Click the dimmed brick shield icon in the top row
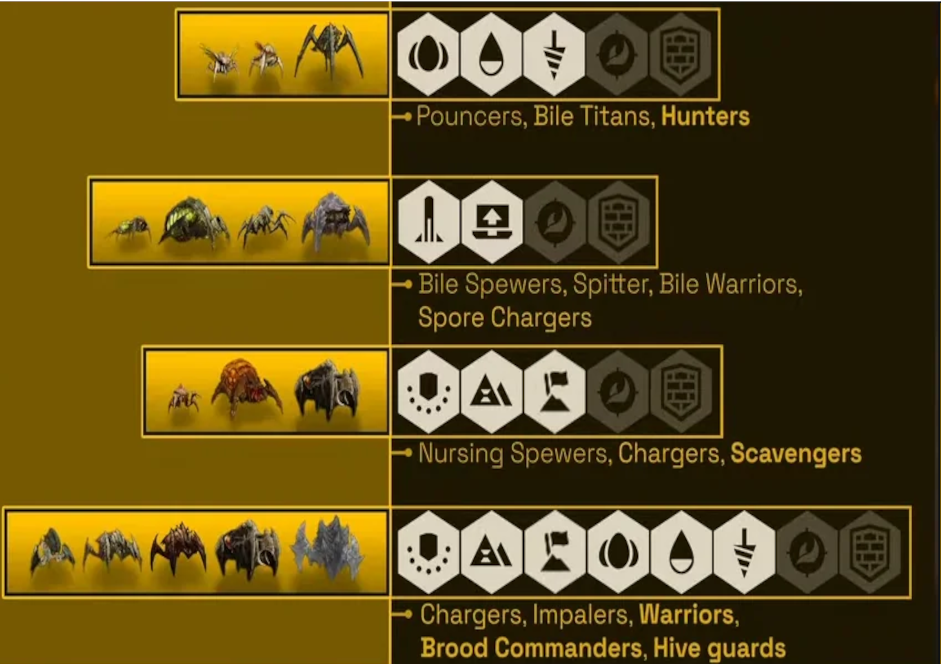Screen dimensions: 941x664 [680, 55]
